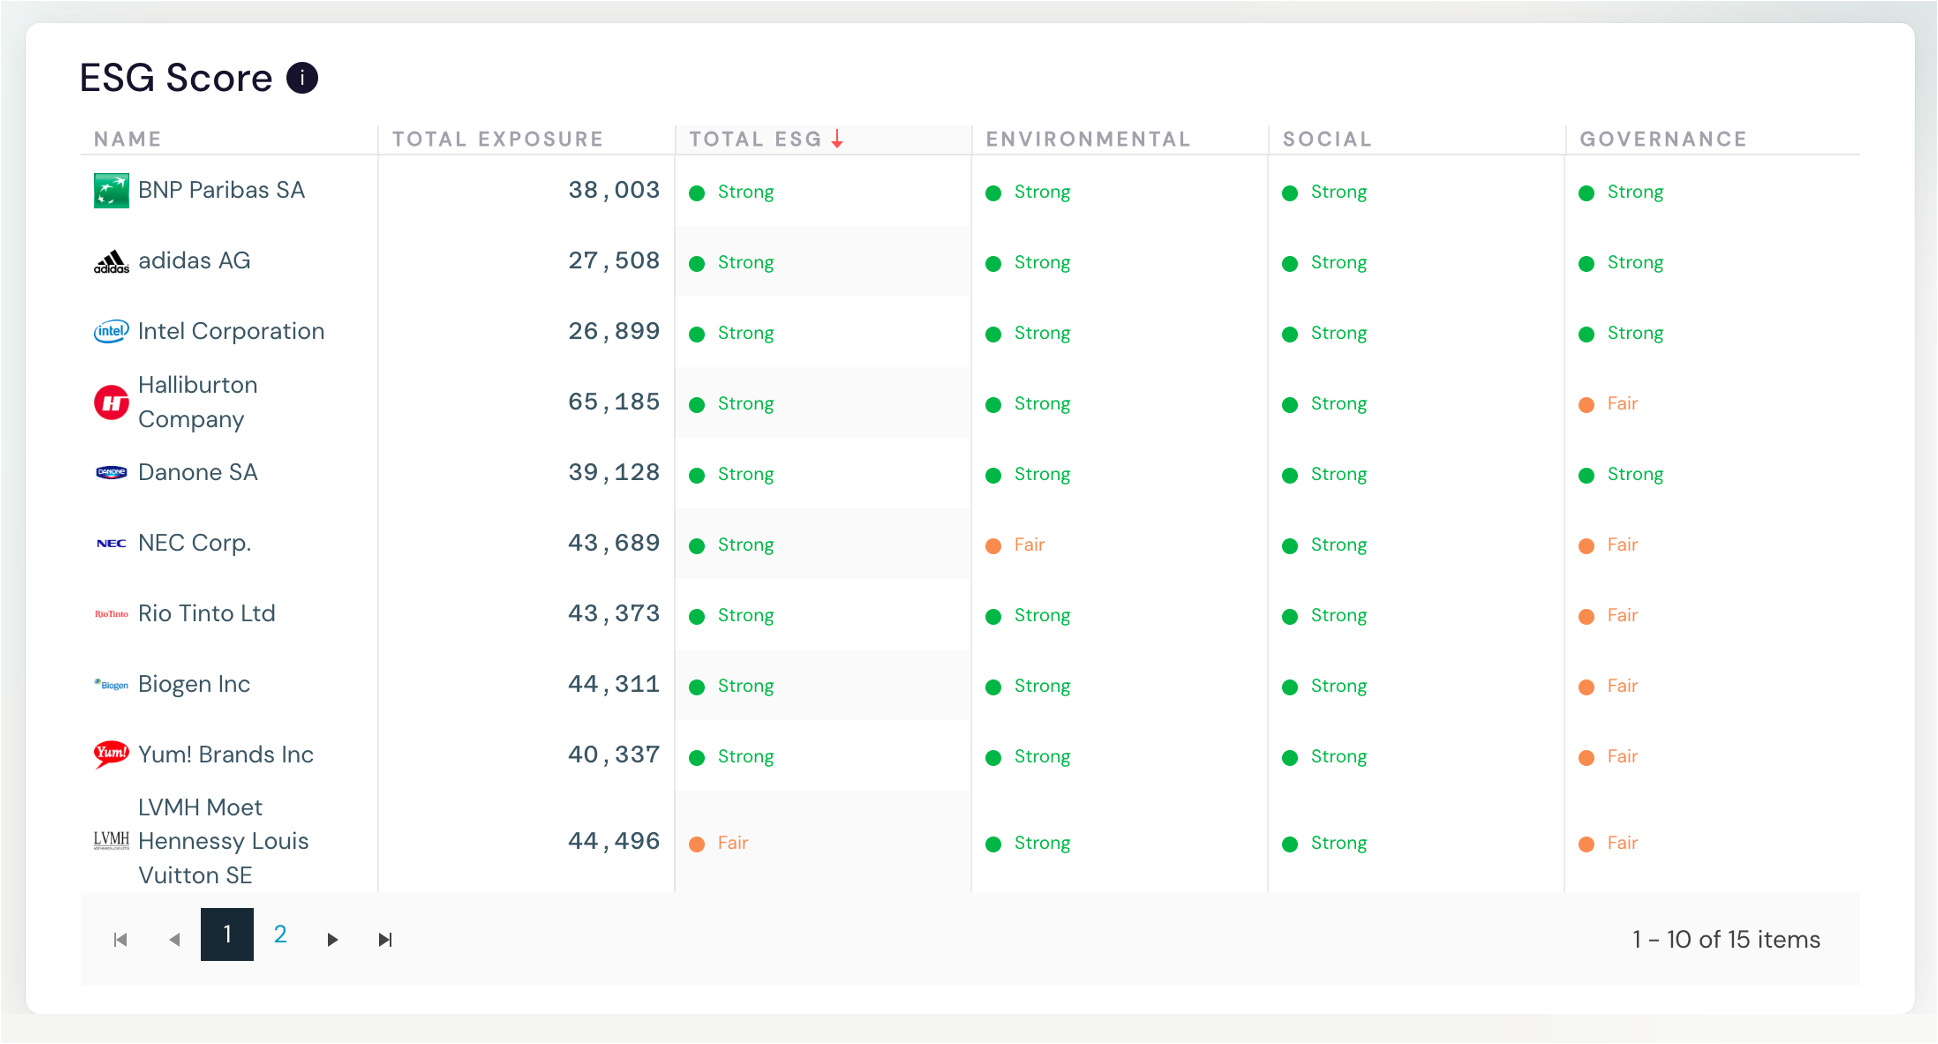Click the Total ESG sort arrow
This screenshot has width=1938, height=1044.
coord(837,139)
